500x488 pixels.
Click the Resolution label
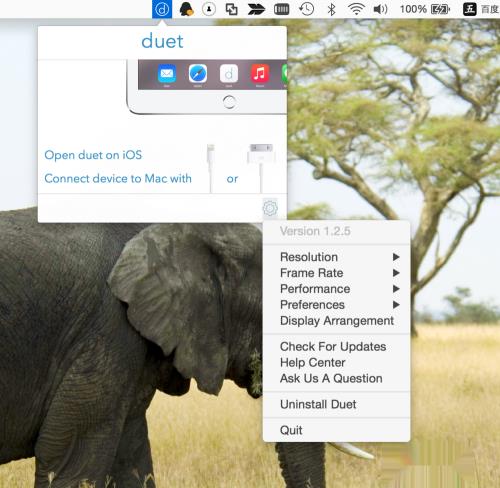[309, 257]
